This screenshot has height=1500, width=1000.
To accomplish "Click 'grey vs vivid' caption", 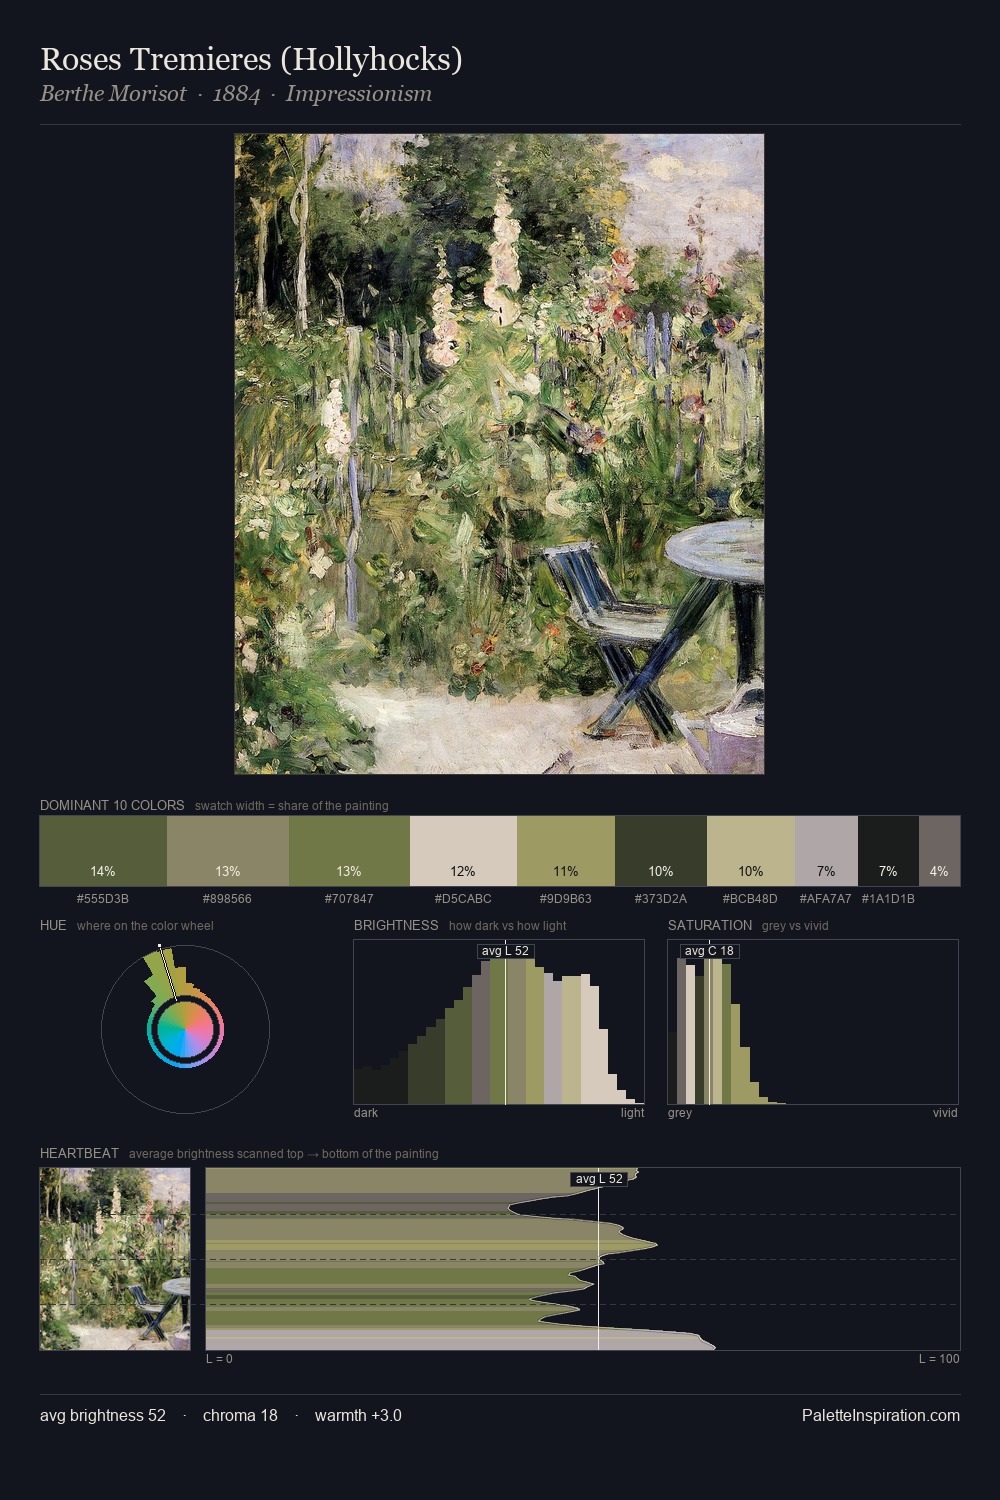I will coord(795,926).
